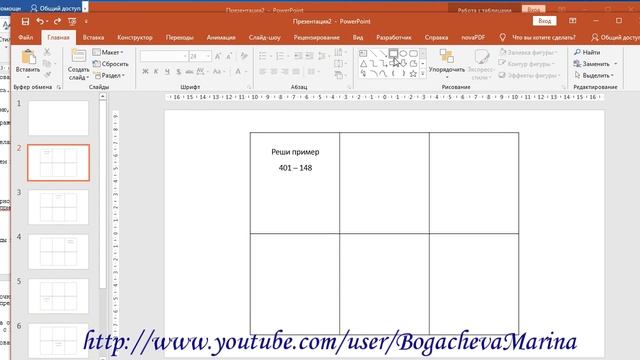
Task: Click the Copy icon in Буфер обмена
Action: coord(47,63)
